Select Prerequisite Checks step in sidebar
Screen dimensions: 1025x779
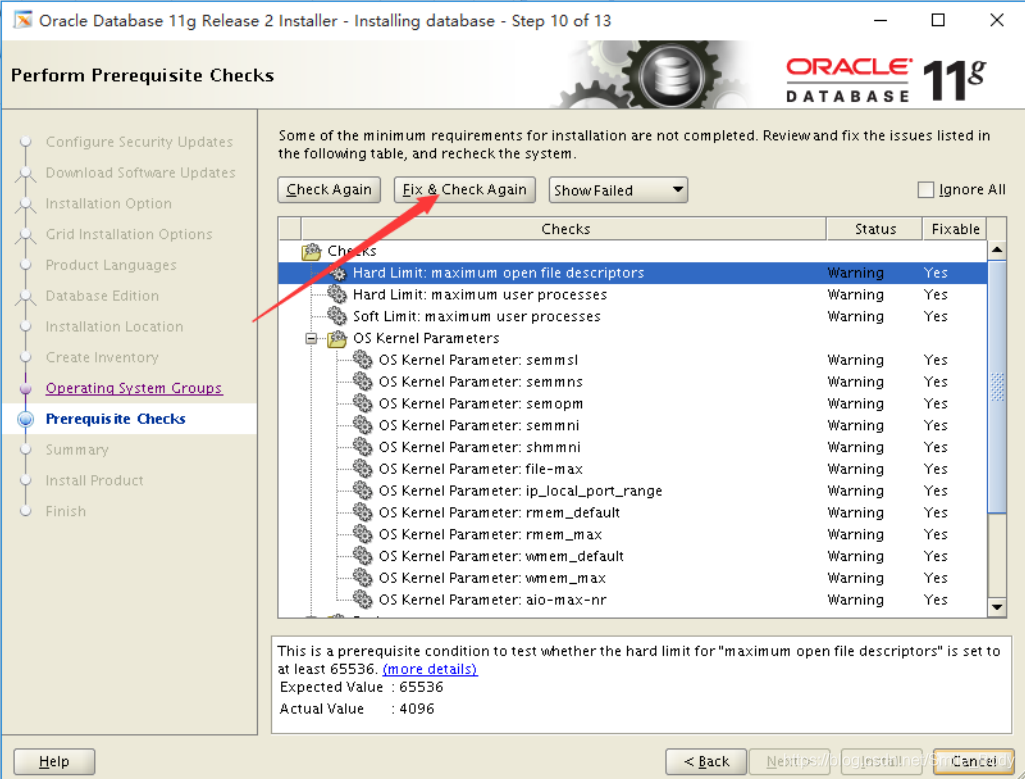coord(116,419)
